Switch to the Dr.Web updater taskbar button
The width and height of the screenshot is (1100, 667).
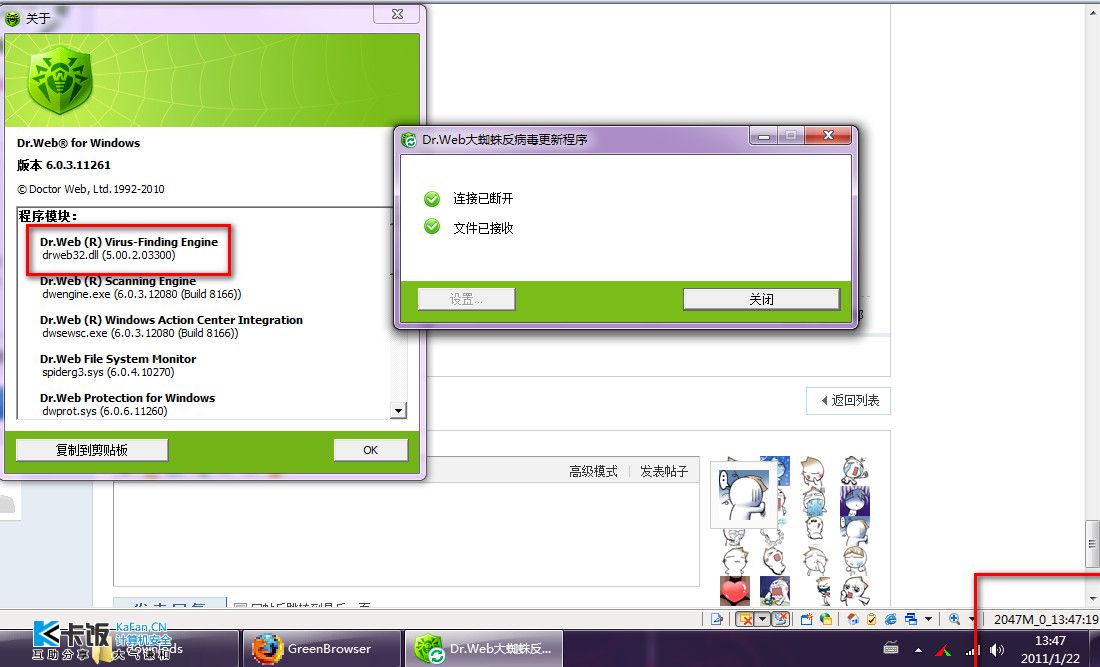tap(486, 649)
